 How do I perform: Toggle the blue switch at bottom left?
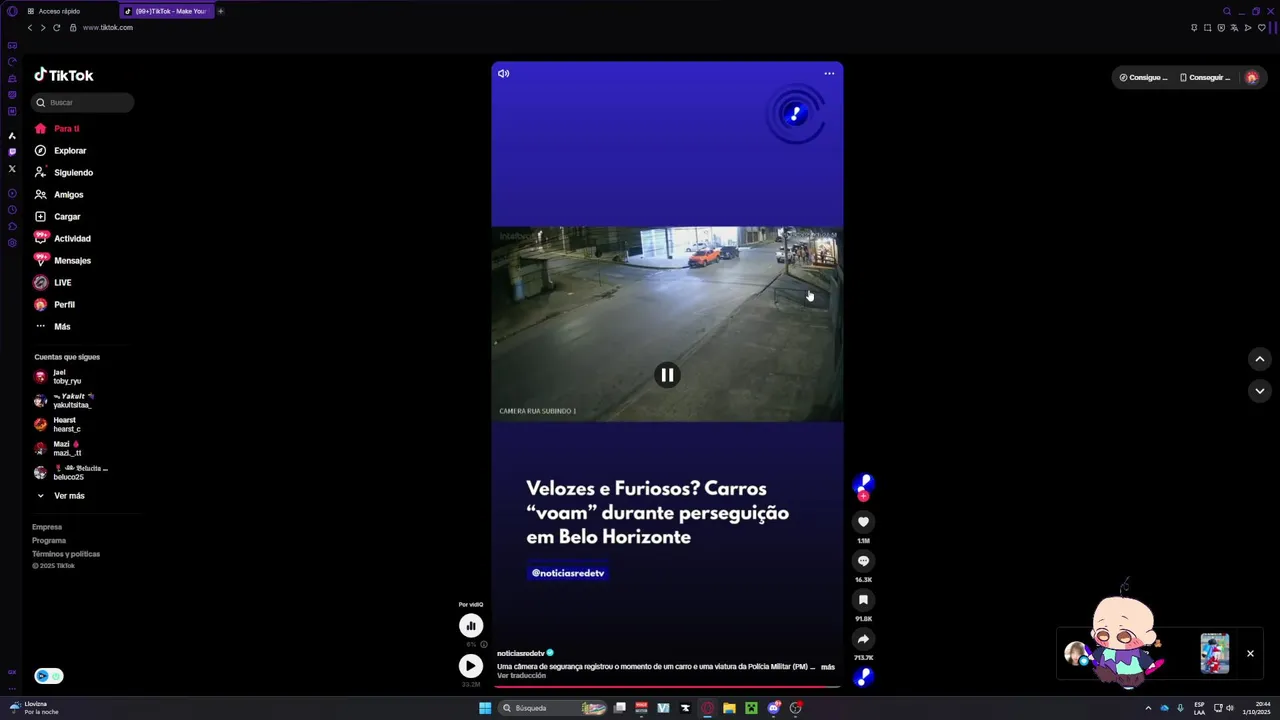(x=48, y=676)
